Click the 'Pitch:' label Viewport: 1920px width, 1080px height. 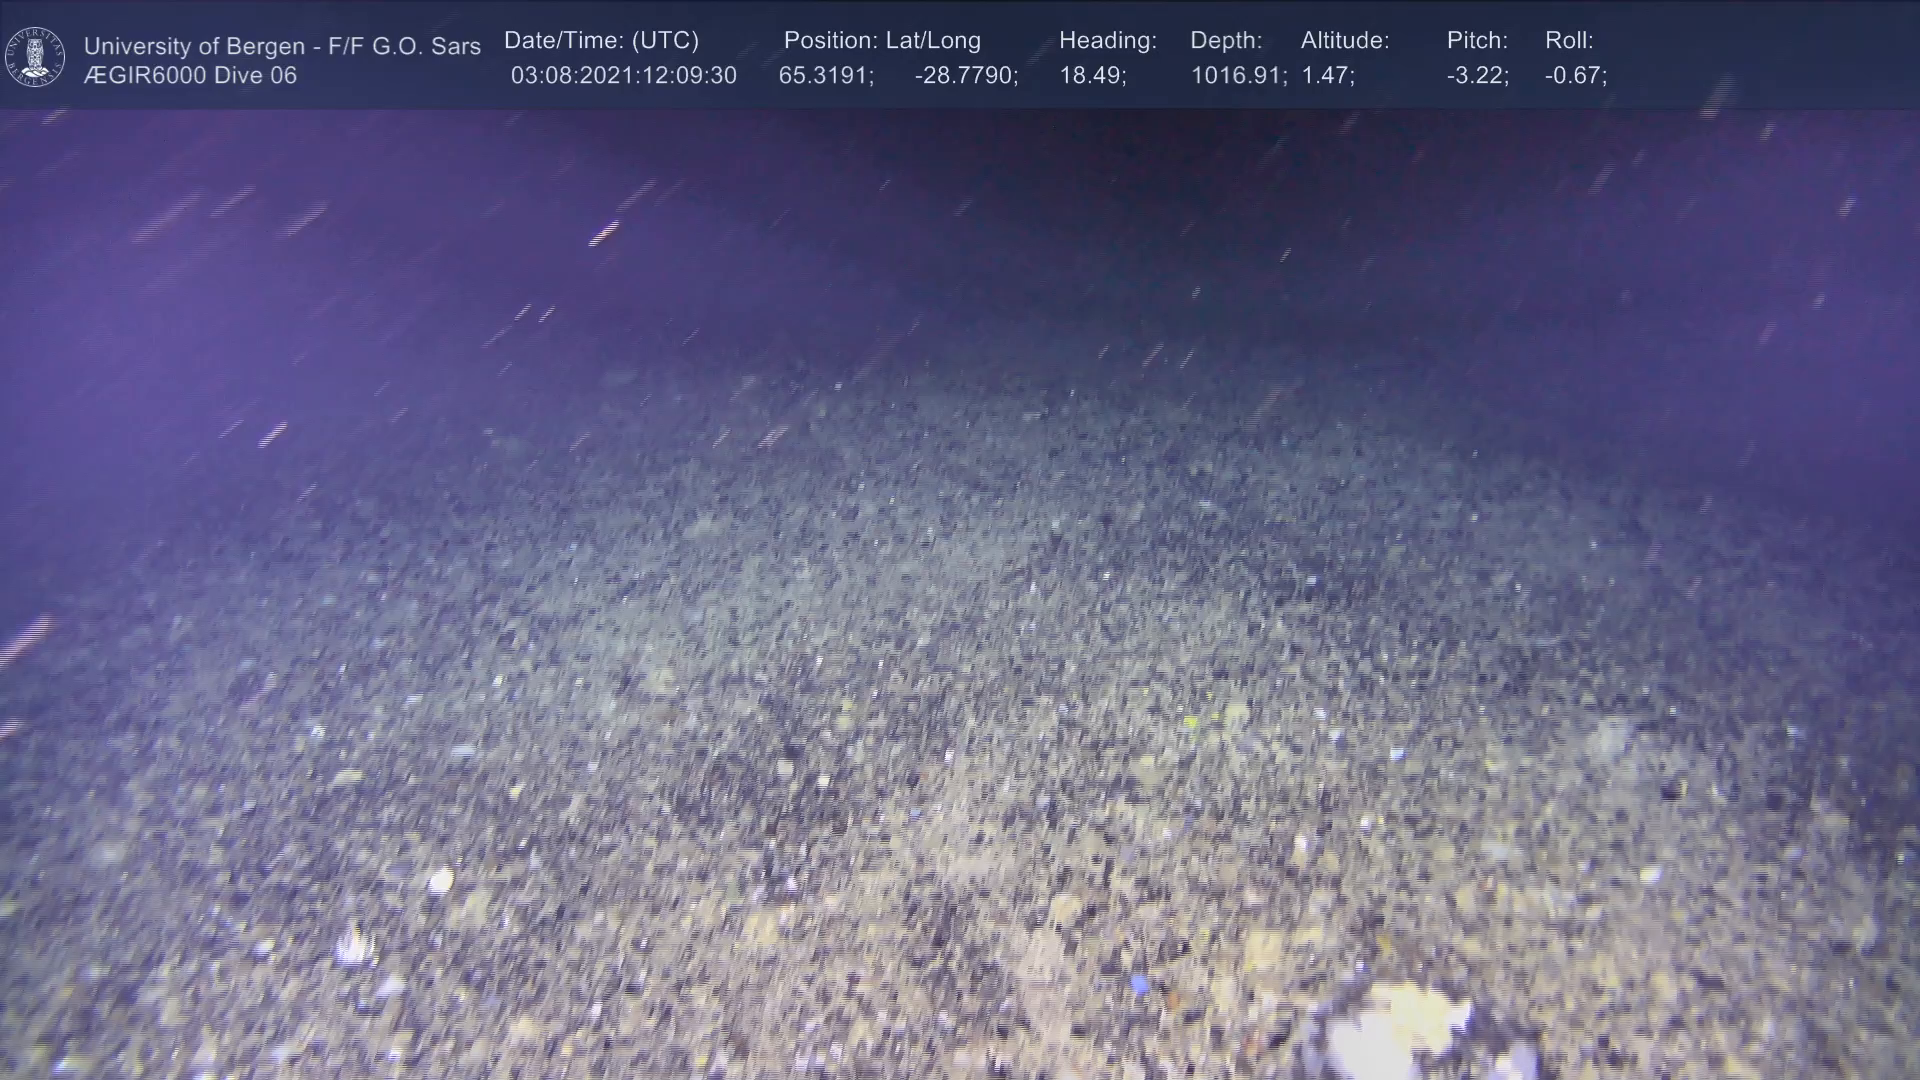click(1477, 41)
